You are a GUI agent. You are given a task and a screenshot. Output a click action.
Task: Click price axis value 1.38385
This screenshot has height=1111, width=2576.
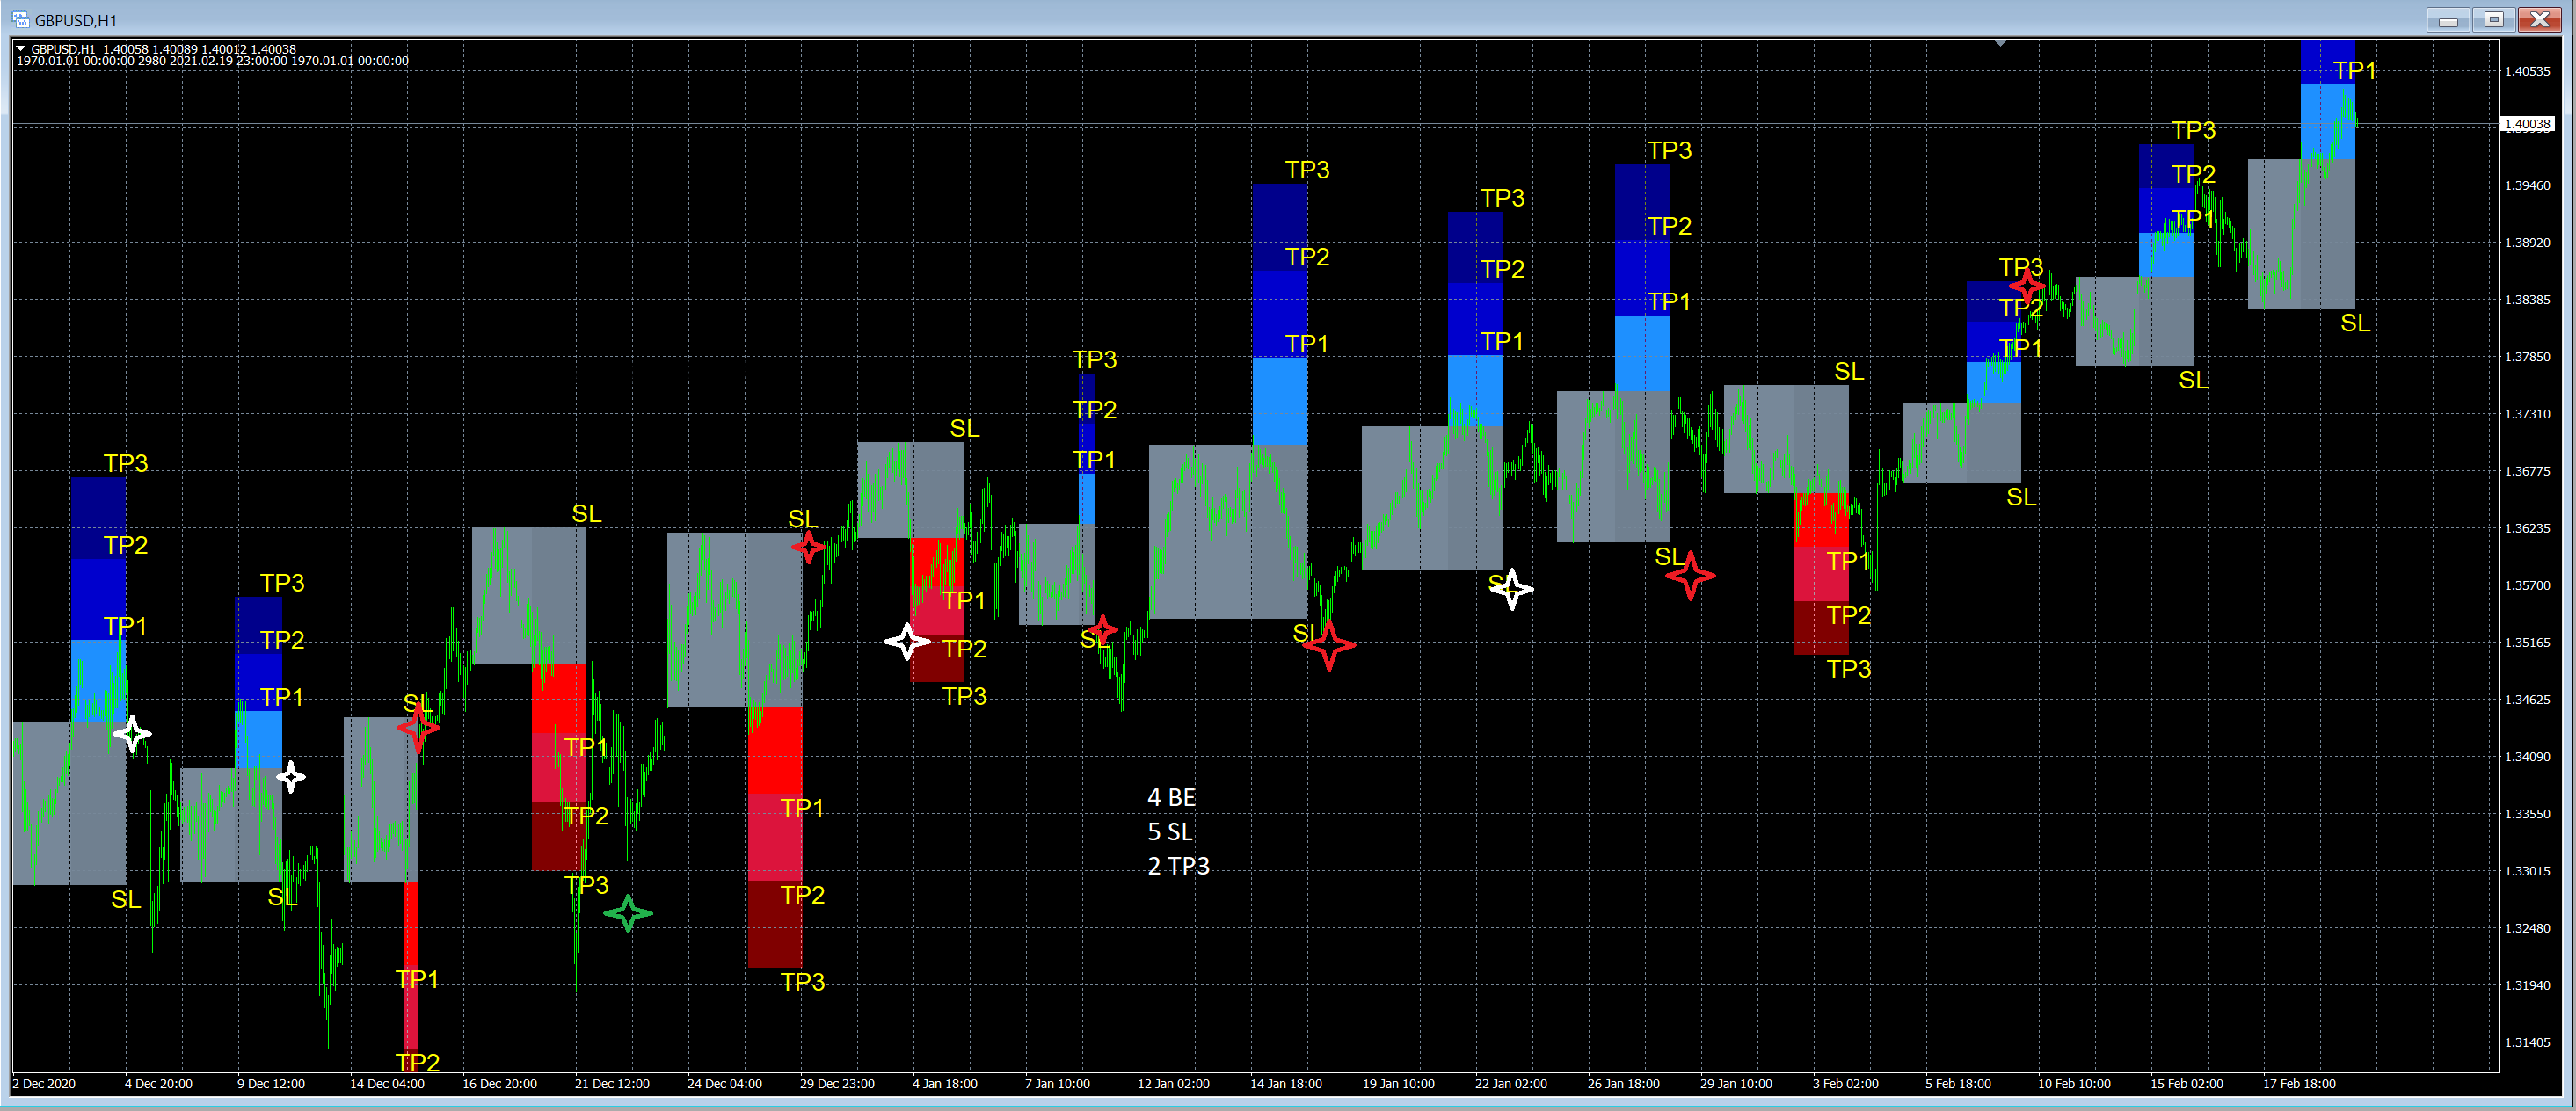click(2527, 299)
